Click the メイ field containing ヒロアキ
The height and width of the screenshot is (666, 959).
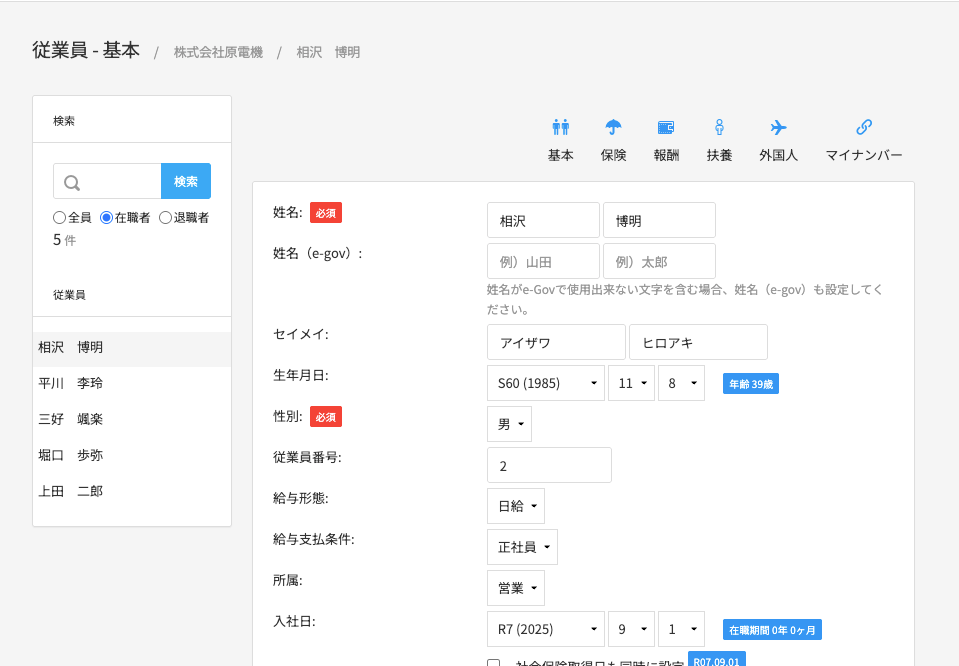coord(698,342)
